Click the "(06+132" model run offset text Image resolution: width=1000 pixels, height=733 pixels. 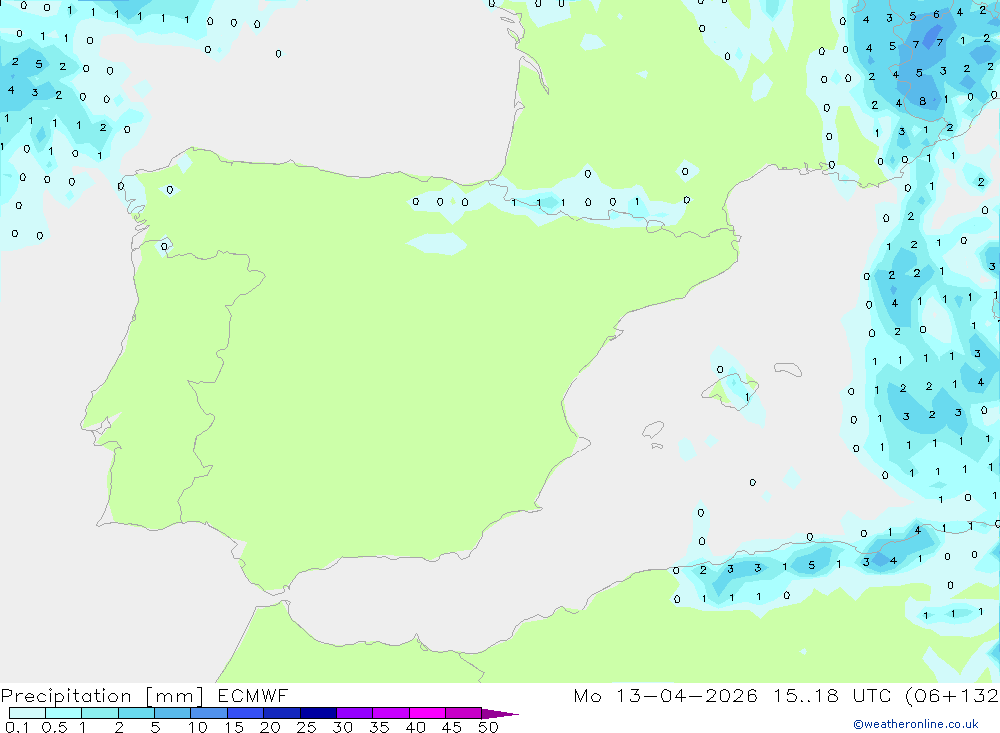952,695
